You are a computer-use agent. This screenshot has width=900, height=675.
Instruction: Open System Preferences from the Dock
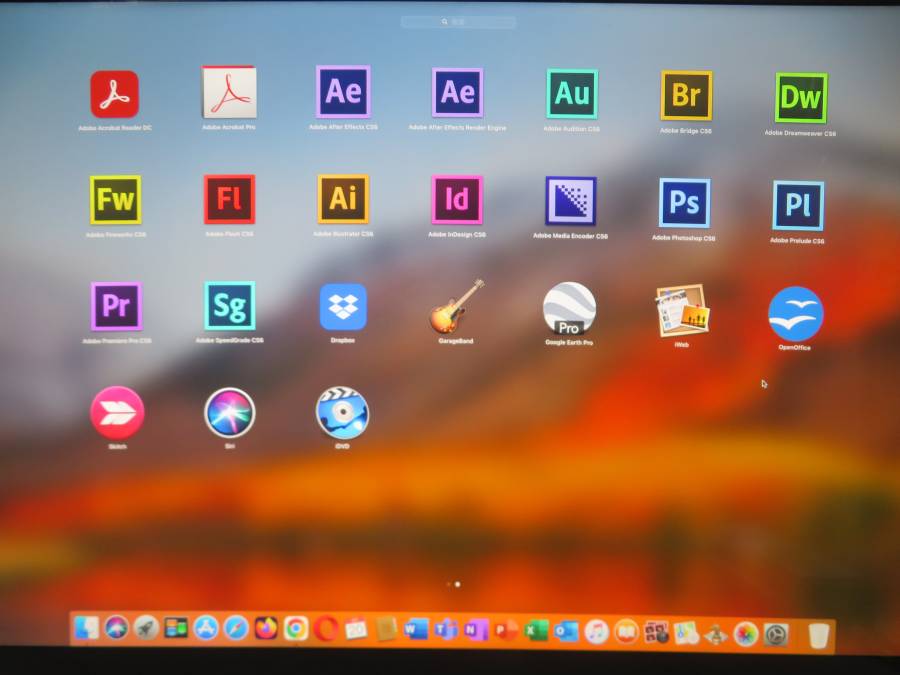click(775, 635)
